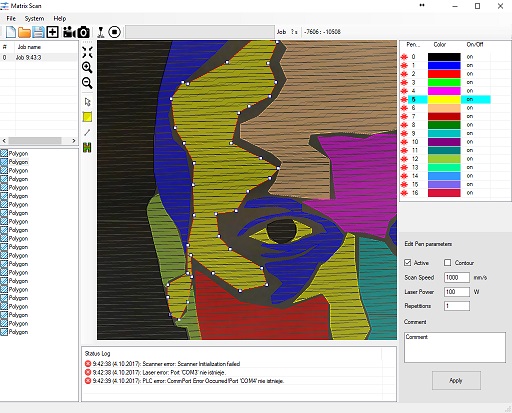Click the red laser icon for pen 12
Image resolution: width=512 pixels, height=413 pixels.
coord(404,159)
